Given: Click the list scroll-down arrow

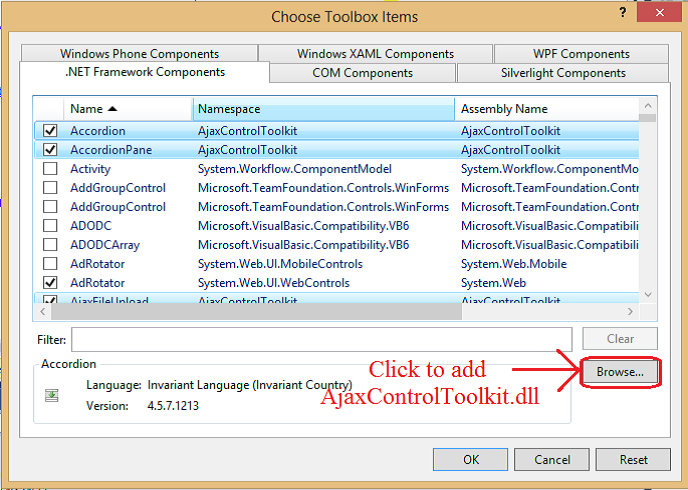Looking at the screenshot, I should [648, 295].
